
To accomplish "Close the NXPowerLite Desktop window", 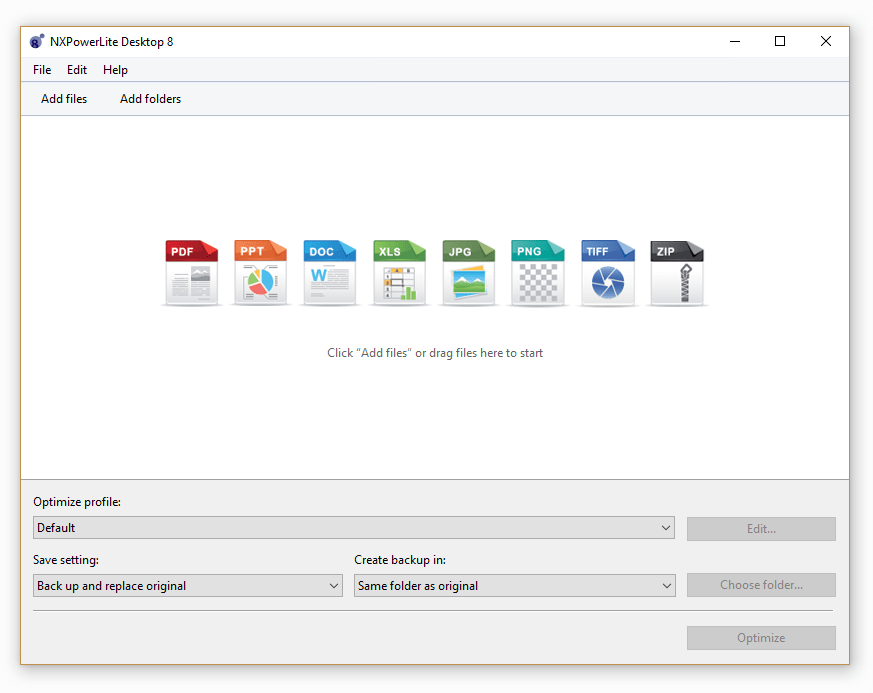I will pyautogui.click(x=826, y=42).
